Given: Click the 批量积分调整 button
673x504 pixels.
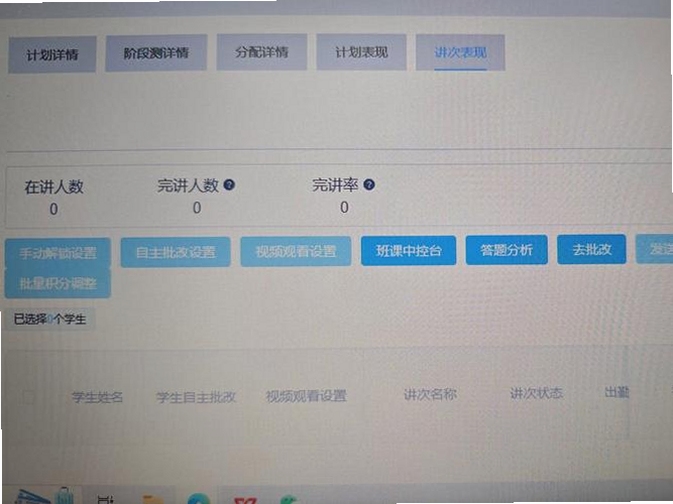Looking at the screenshot, I should click(x=58, y=283).
